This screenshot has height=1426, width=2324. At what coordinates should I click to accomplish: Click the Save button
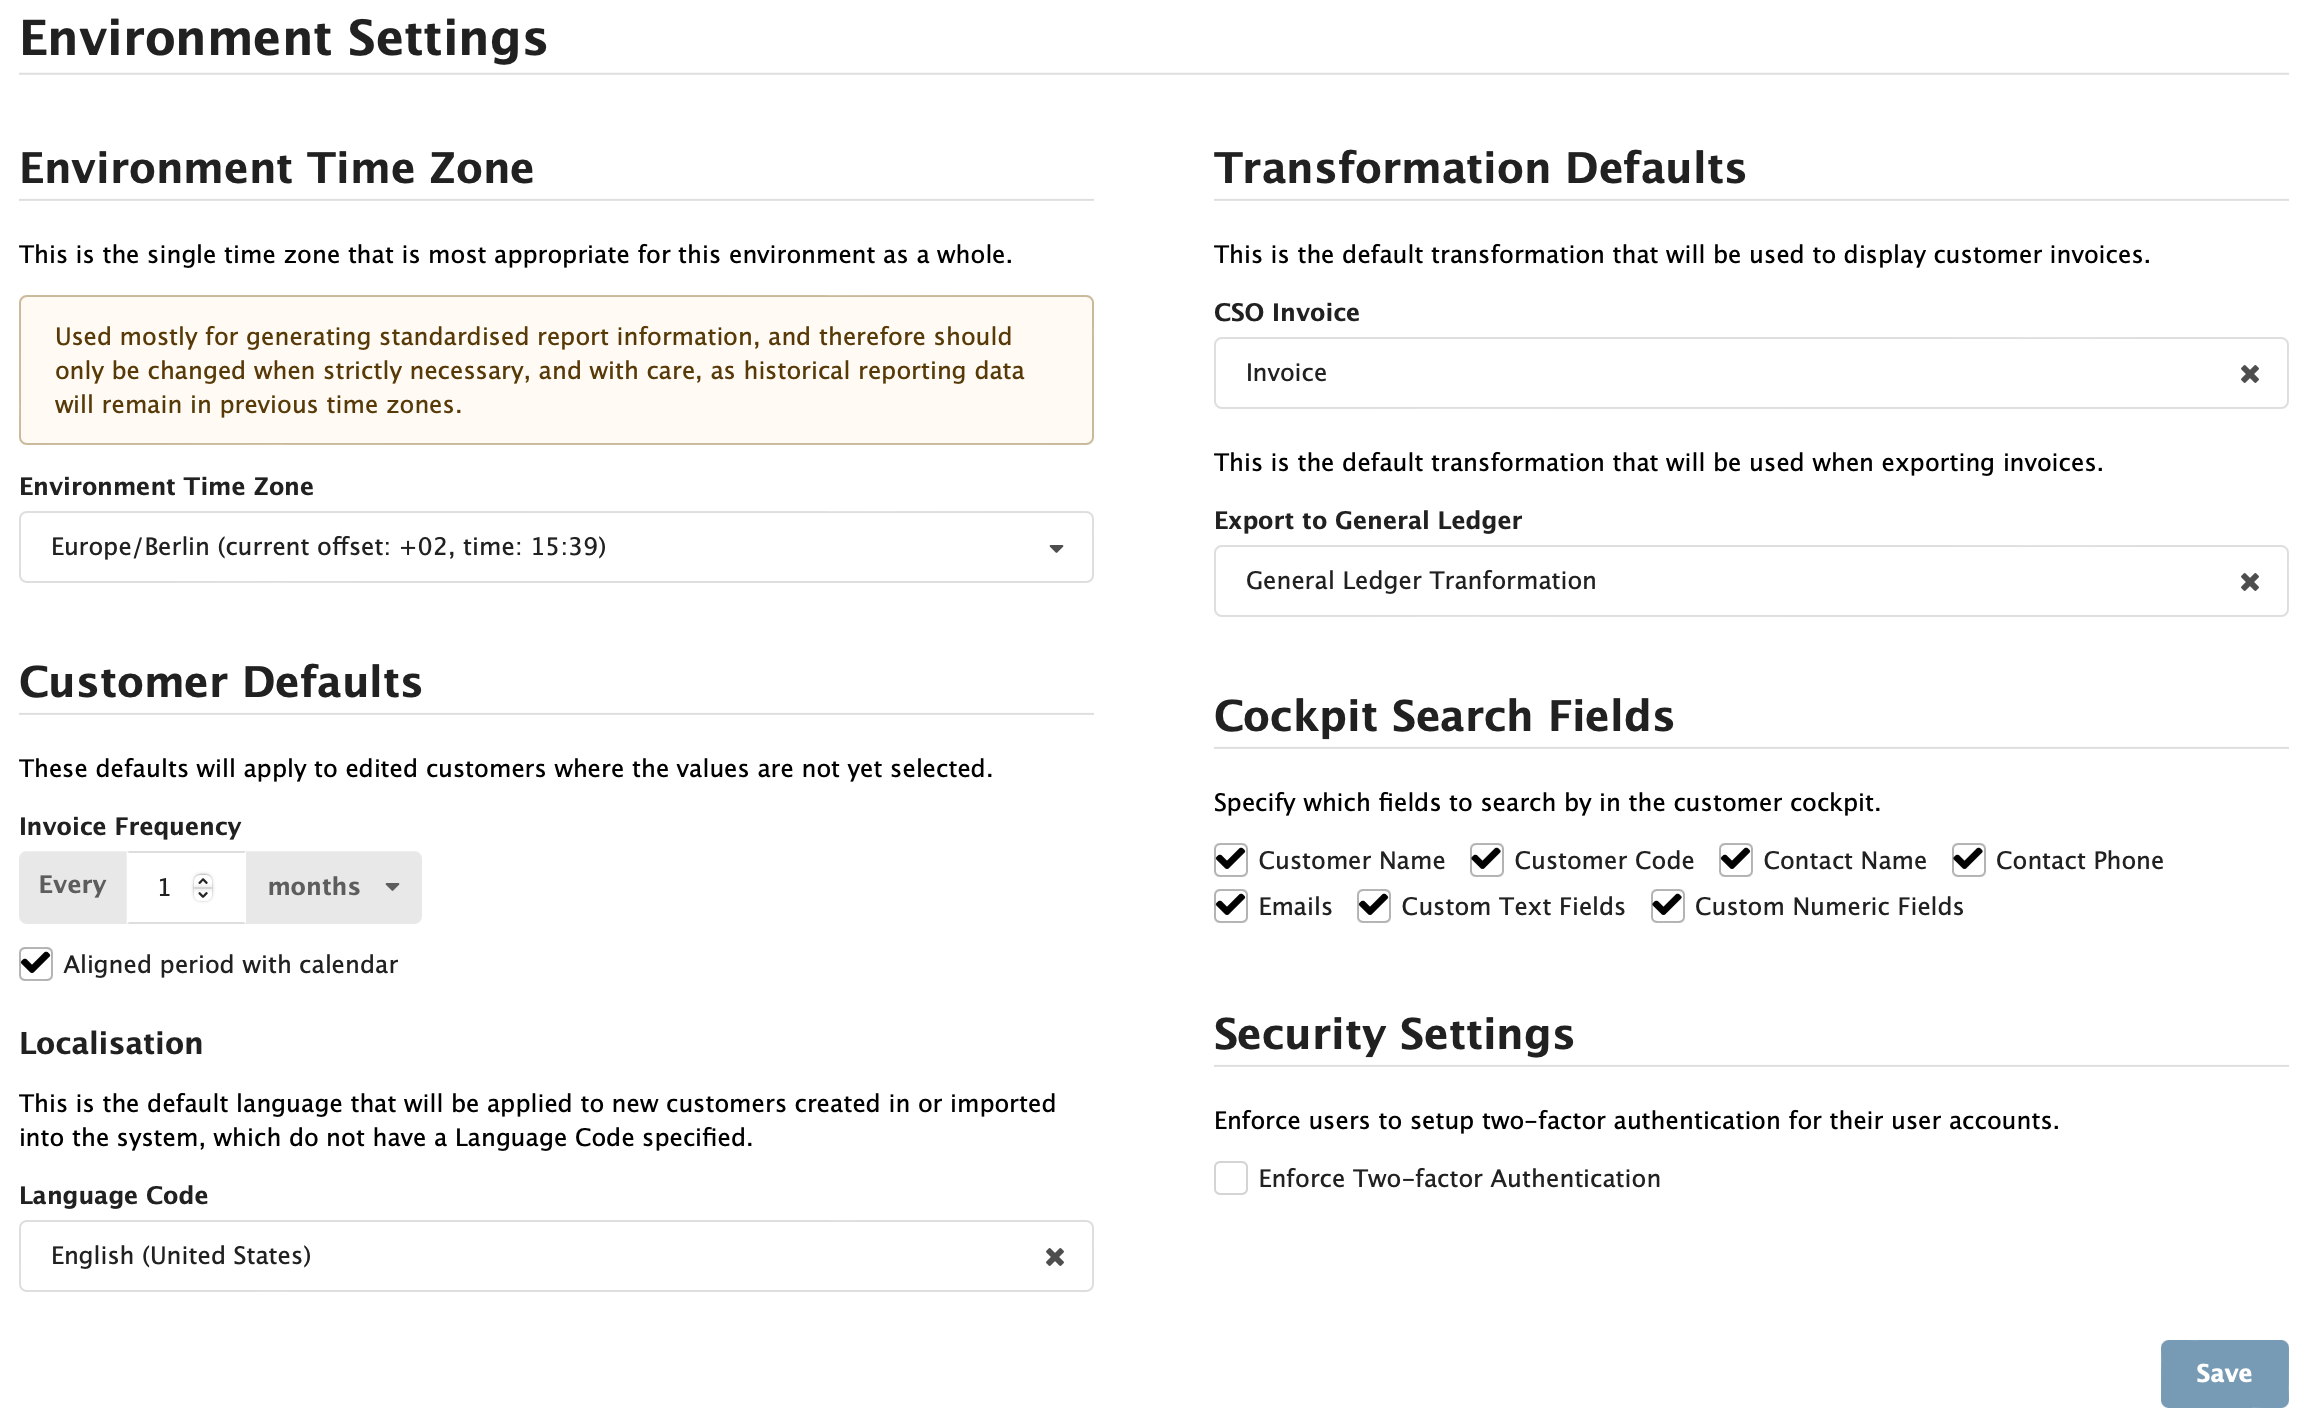pyautogui.click(x=2224, y=1373)
